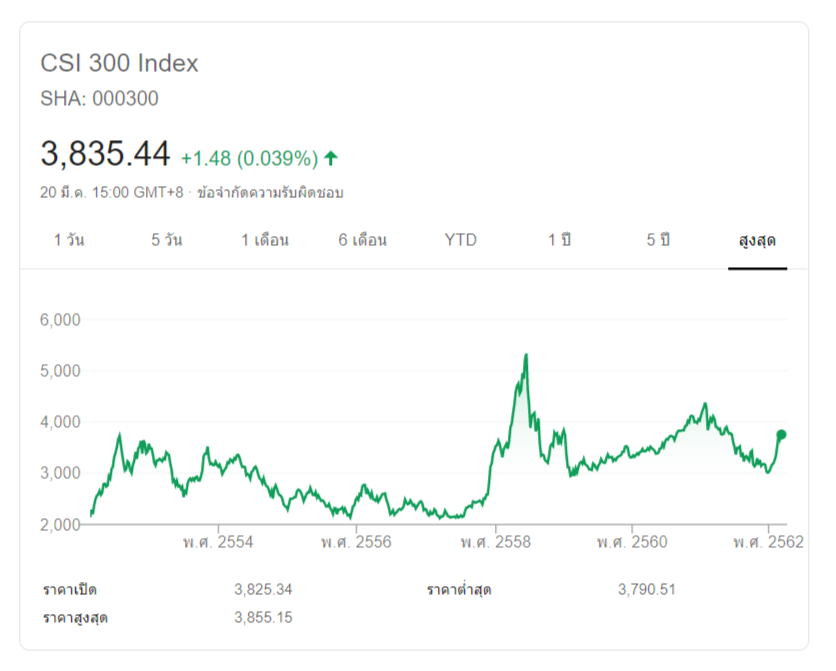Select the 5 วัน range tab

[167, 240]
